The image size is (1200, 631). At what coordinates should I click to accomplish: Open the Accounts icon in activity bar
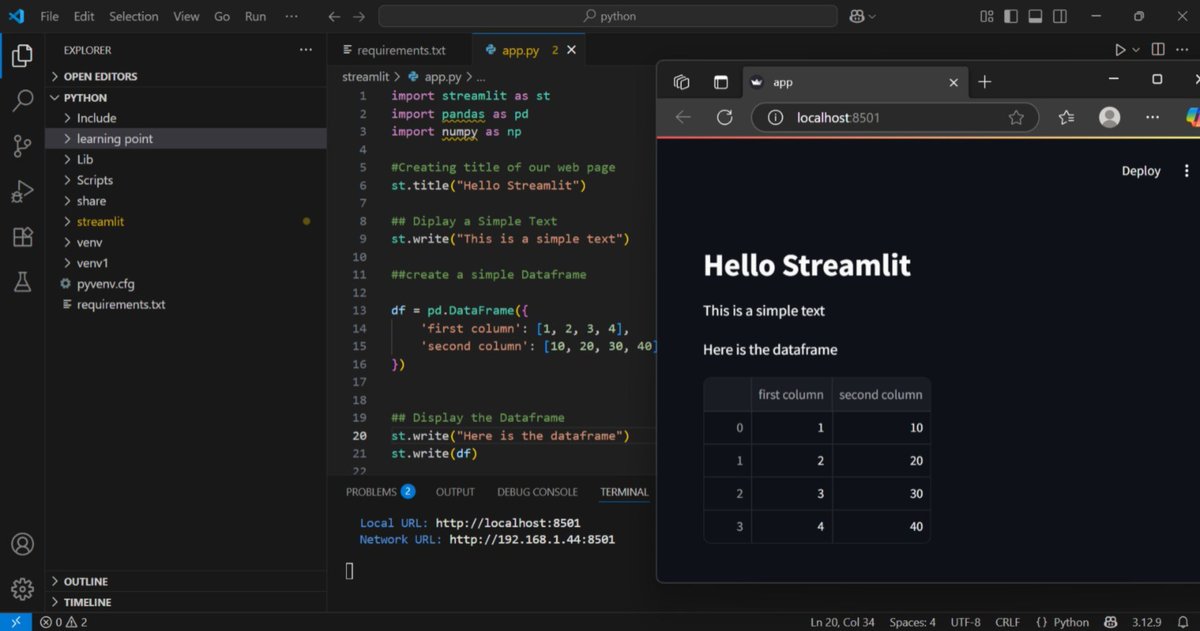22,544
